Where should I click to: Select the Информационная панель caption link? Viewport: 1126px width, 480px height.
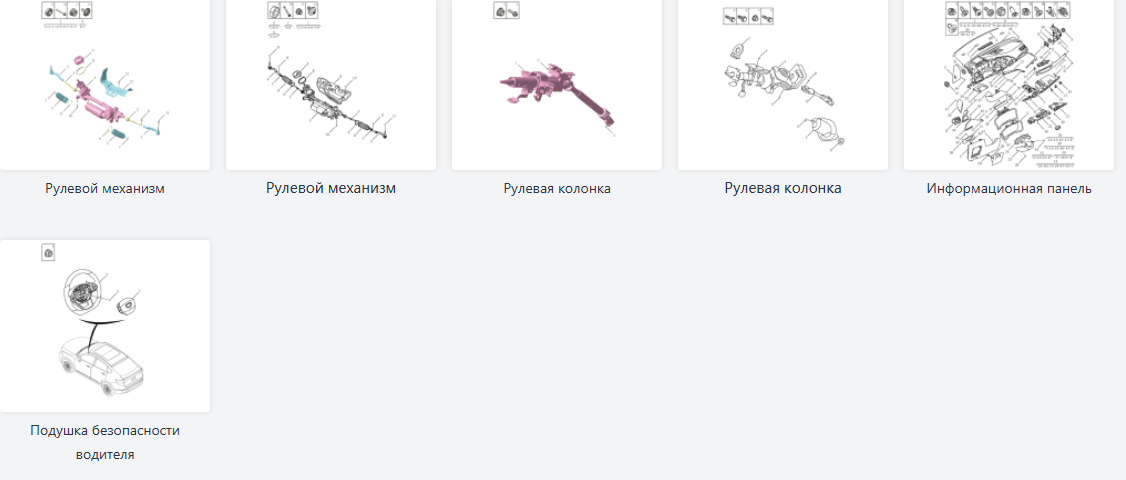pyautogui.click(x=1009, y=189)
